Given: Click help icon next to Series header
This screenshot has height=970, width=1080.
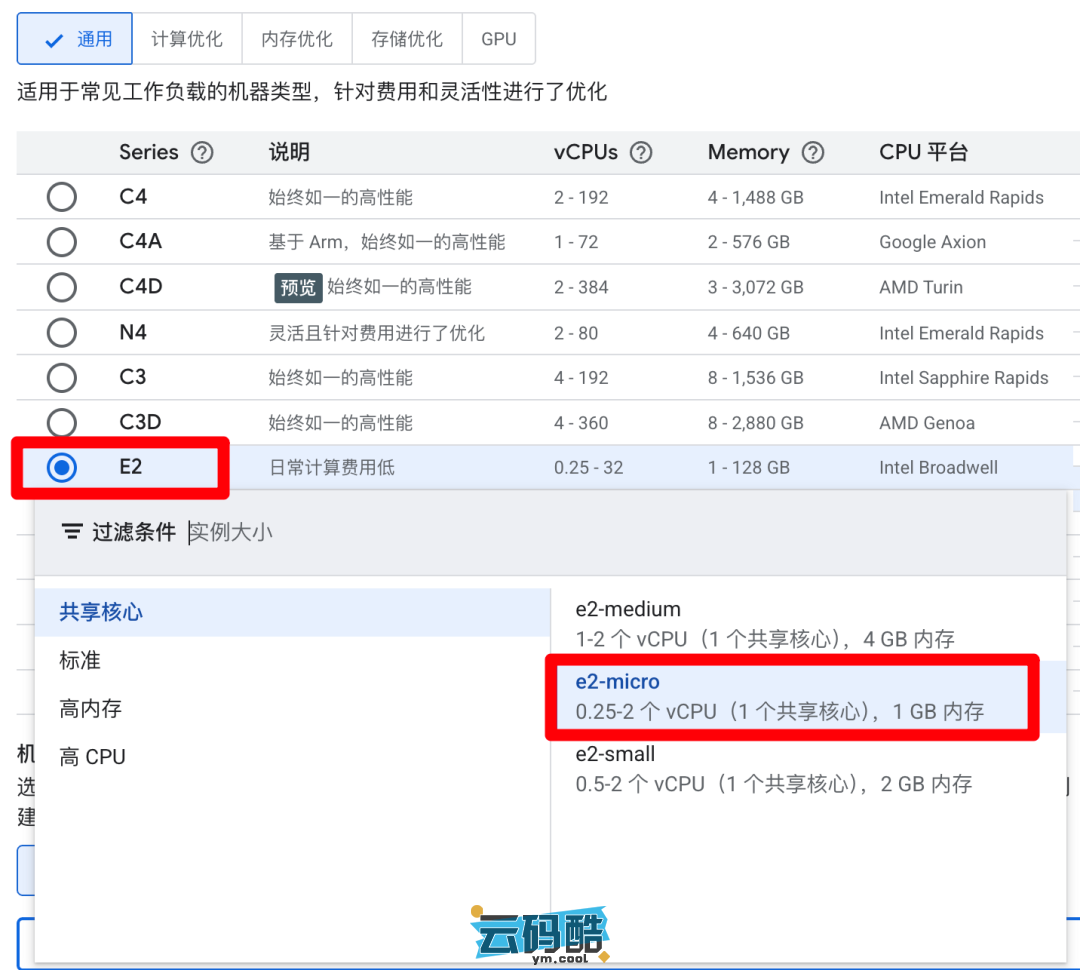Looking at the screenshot, I should click(x=202, y=153).
